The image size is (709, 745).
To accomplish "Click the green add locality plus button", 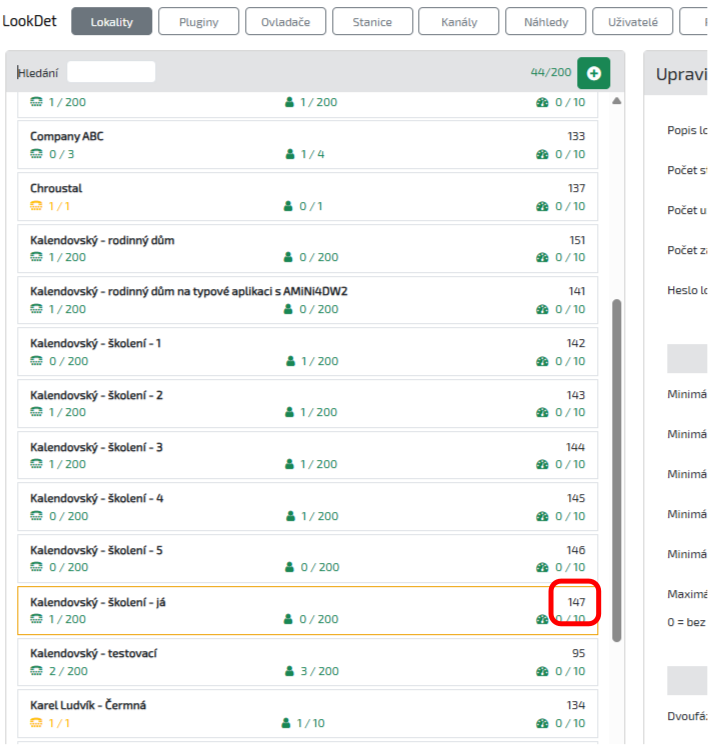I will click(x=594, y=73).
